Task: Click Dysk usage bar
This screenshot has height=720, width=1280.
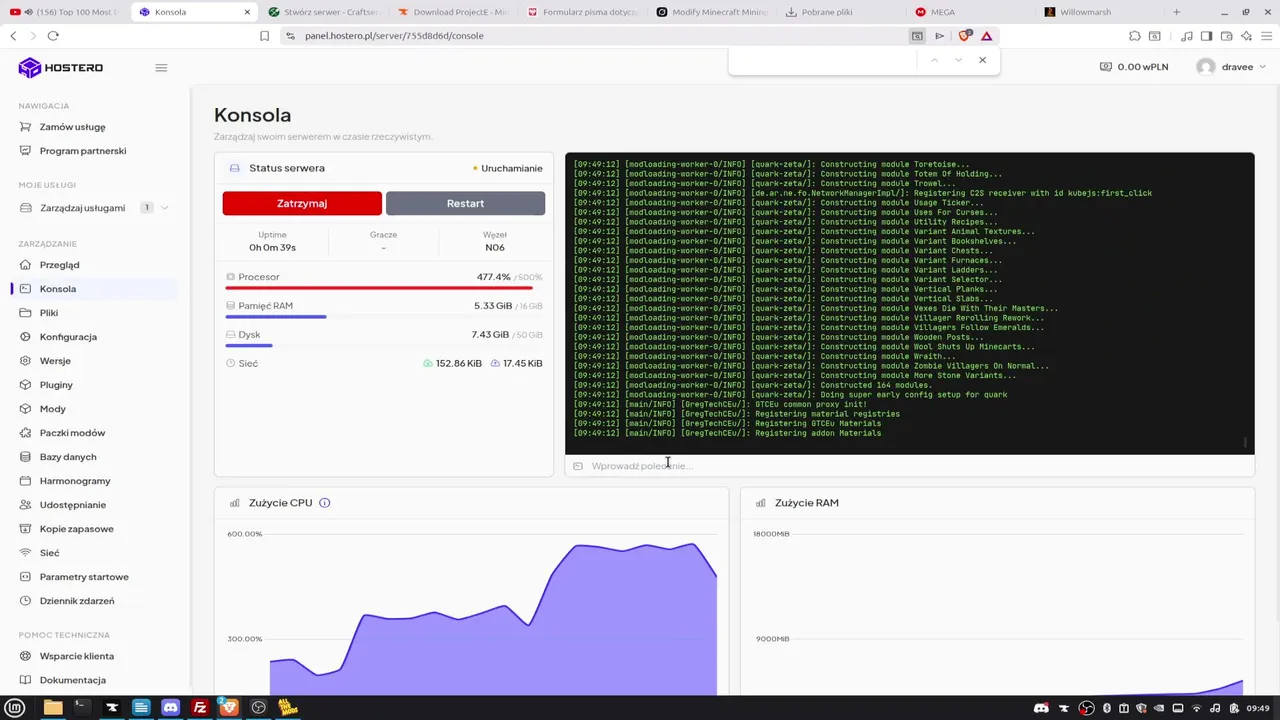Action: coord(384,346)
